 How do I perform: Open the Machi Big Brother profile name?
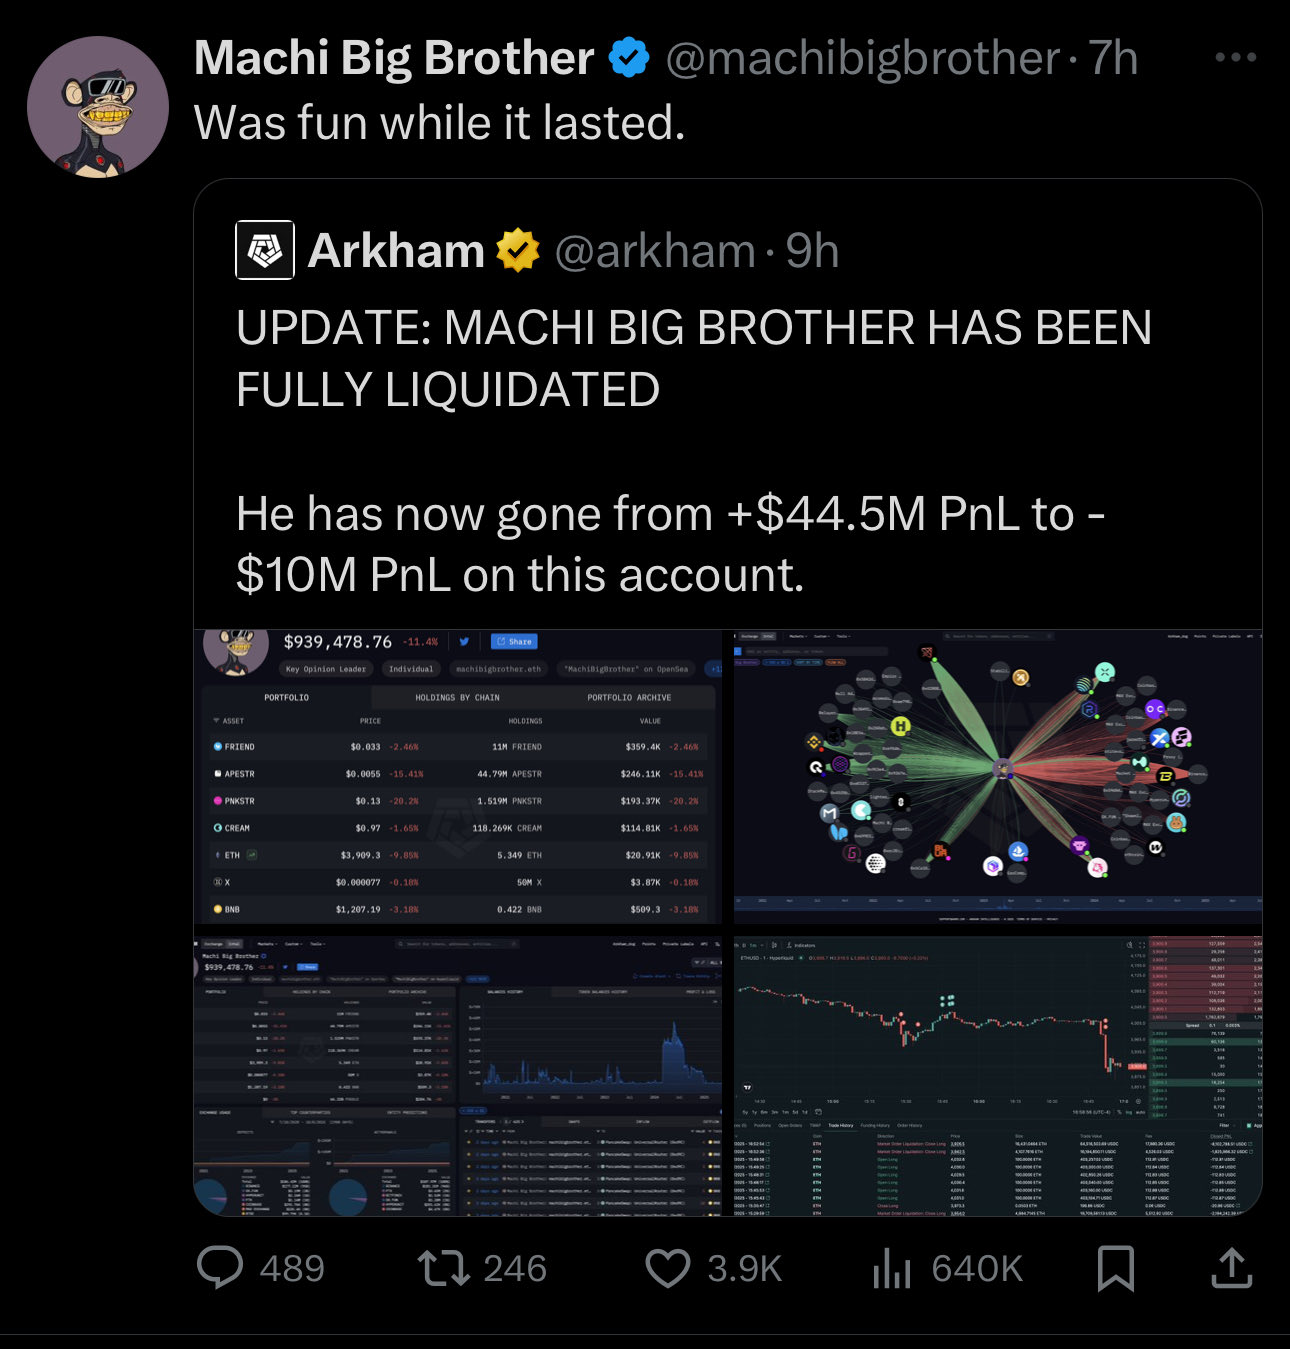(394, 58)
